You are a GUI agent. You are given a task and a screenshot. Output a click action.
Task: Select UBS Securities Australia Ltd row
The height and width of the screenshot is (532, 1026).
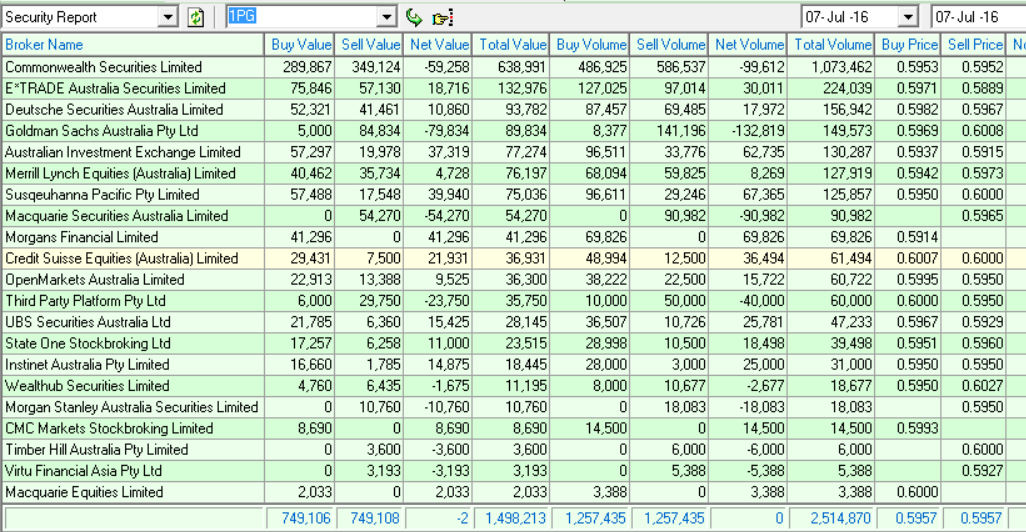coord(513,322)
